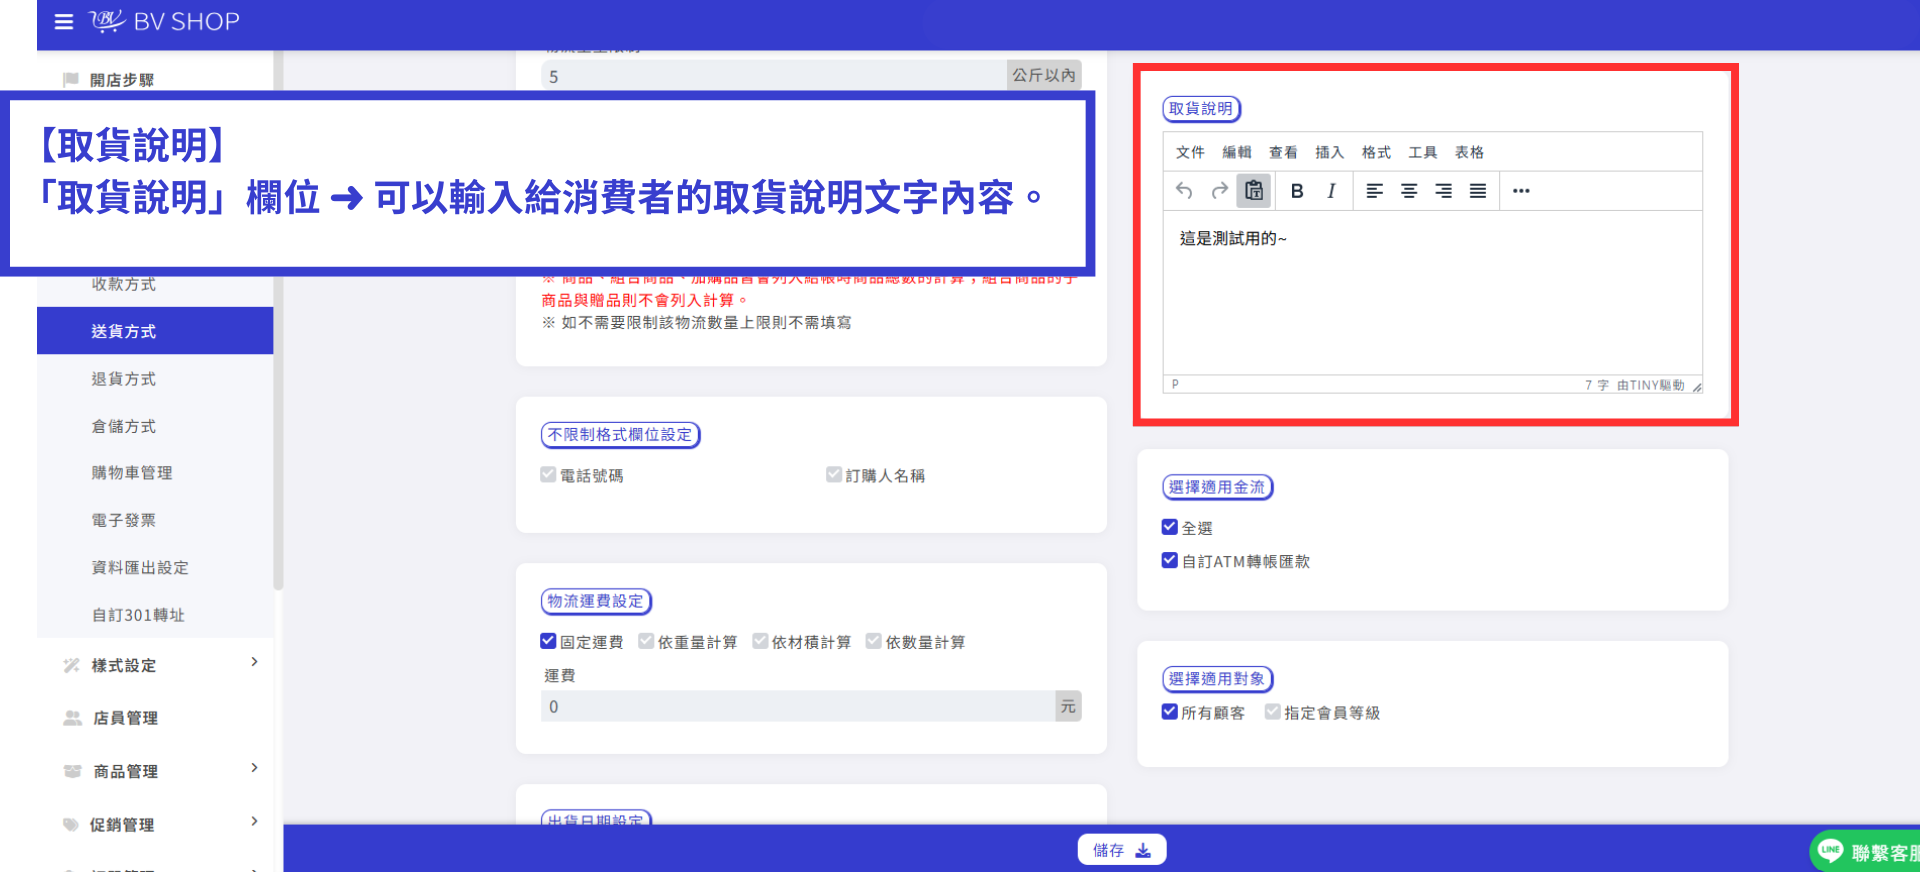Enable the 依重量計算 checkbox
This screenshot has height=872, width=1920.
(646, 641)
